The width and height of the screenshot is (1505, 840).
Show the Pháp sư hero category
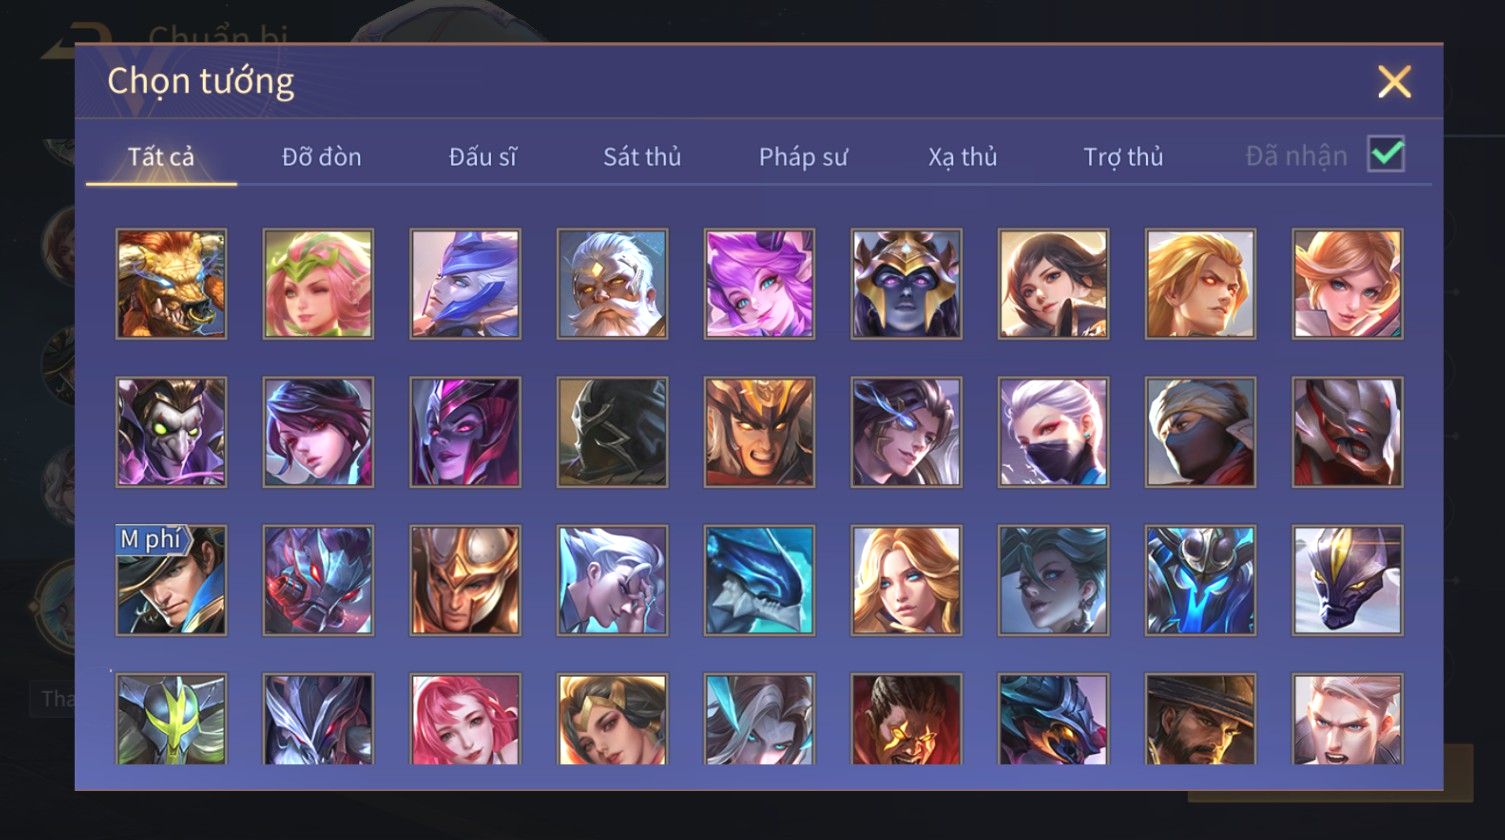803,157
